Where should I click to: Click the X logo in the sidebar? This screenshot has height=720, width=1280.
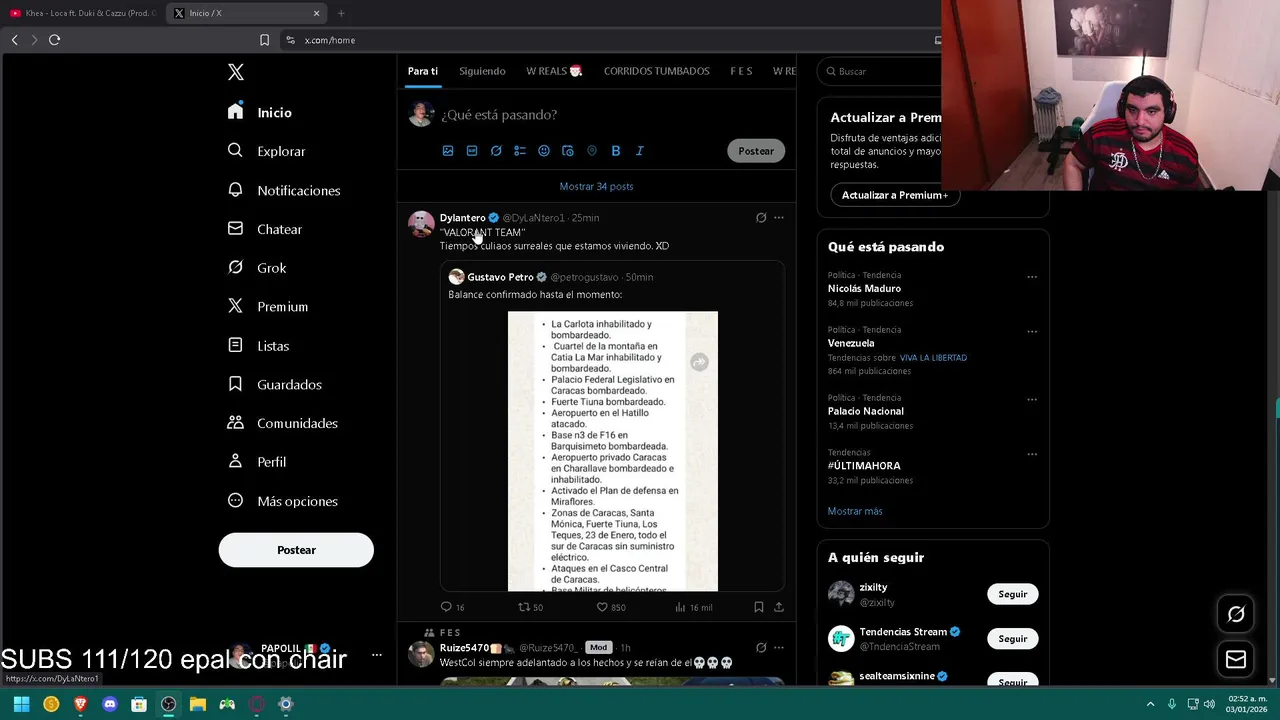pyautogui.click(x=236, y=72)
